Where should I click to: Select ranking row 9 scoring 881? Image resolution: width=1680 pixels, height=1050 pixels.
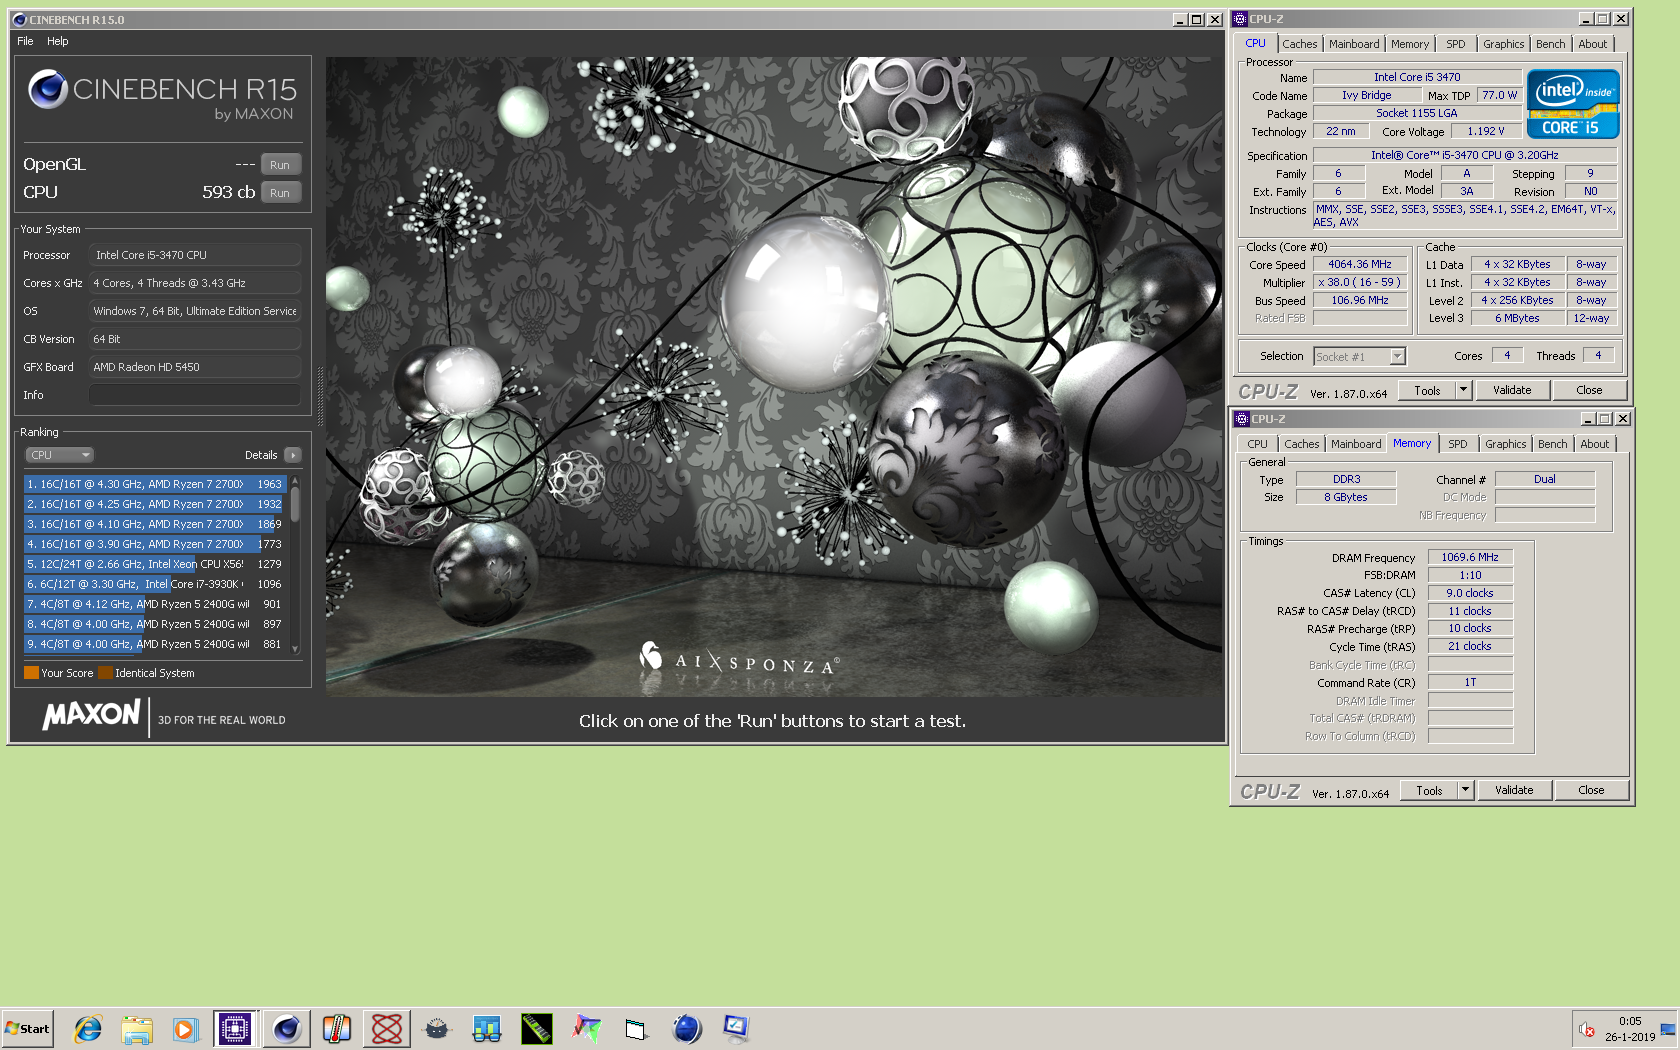point(155,644)
